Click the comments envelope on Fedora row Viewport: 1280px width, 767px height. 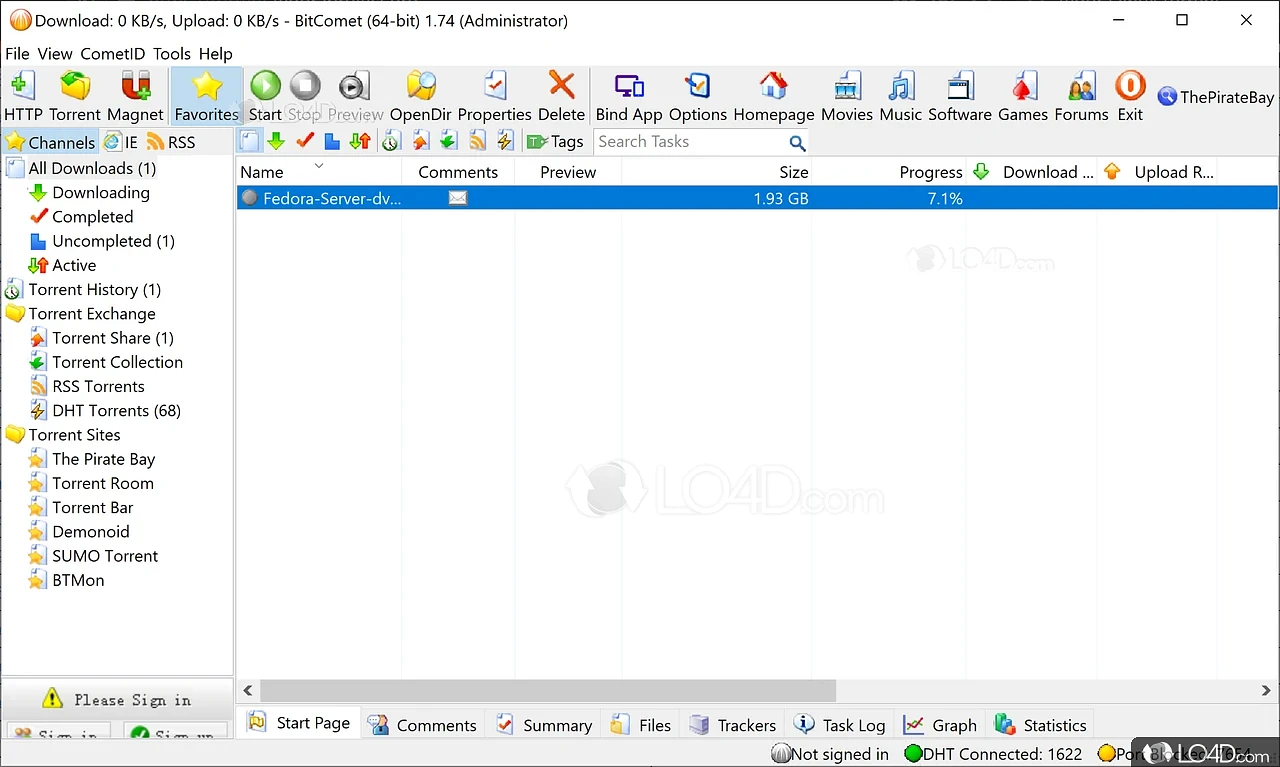(458, 198)
